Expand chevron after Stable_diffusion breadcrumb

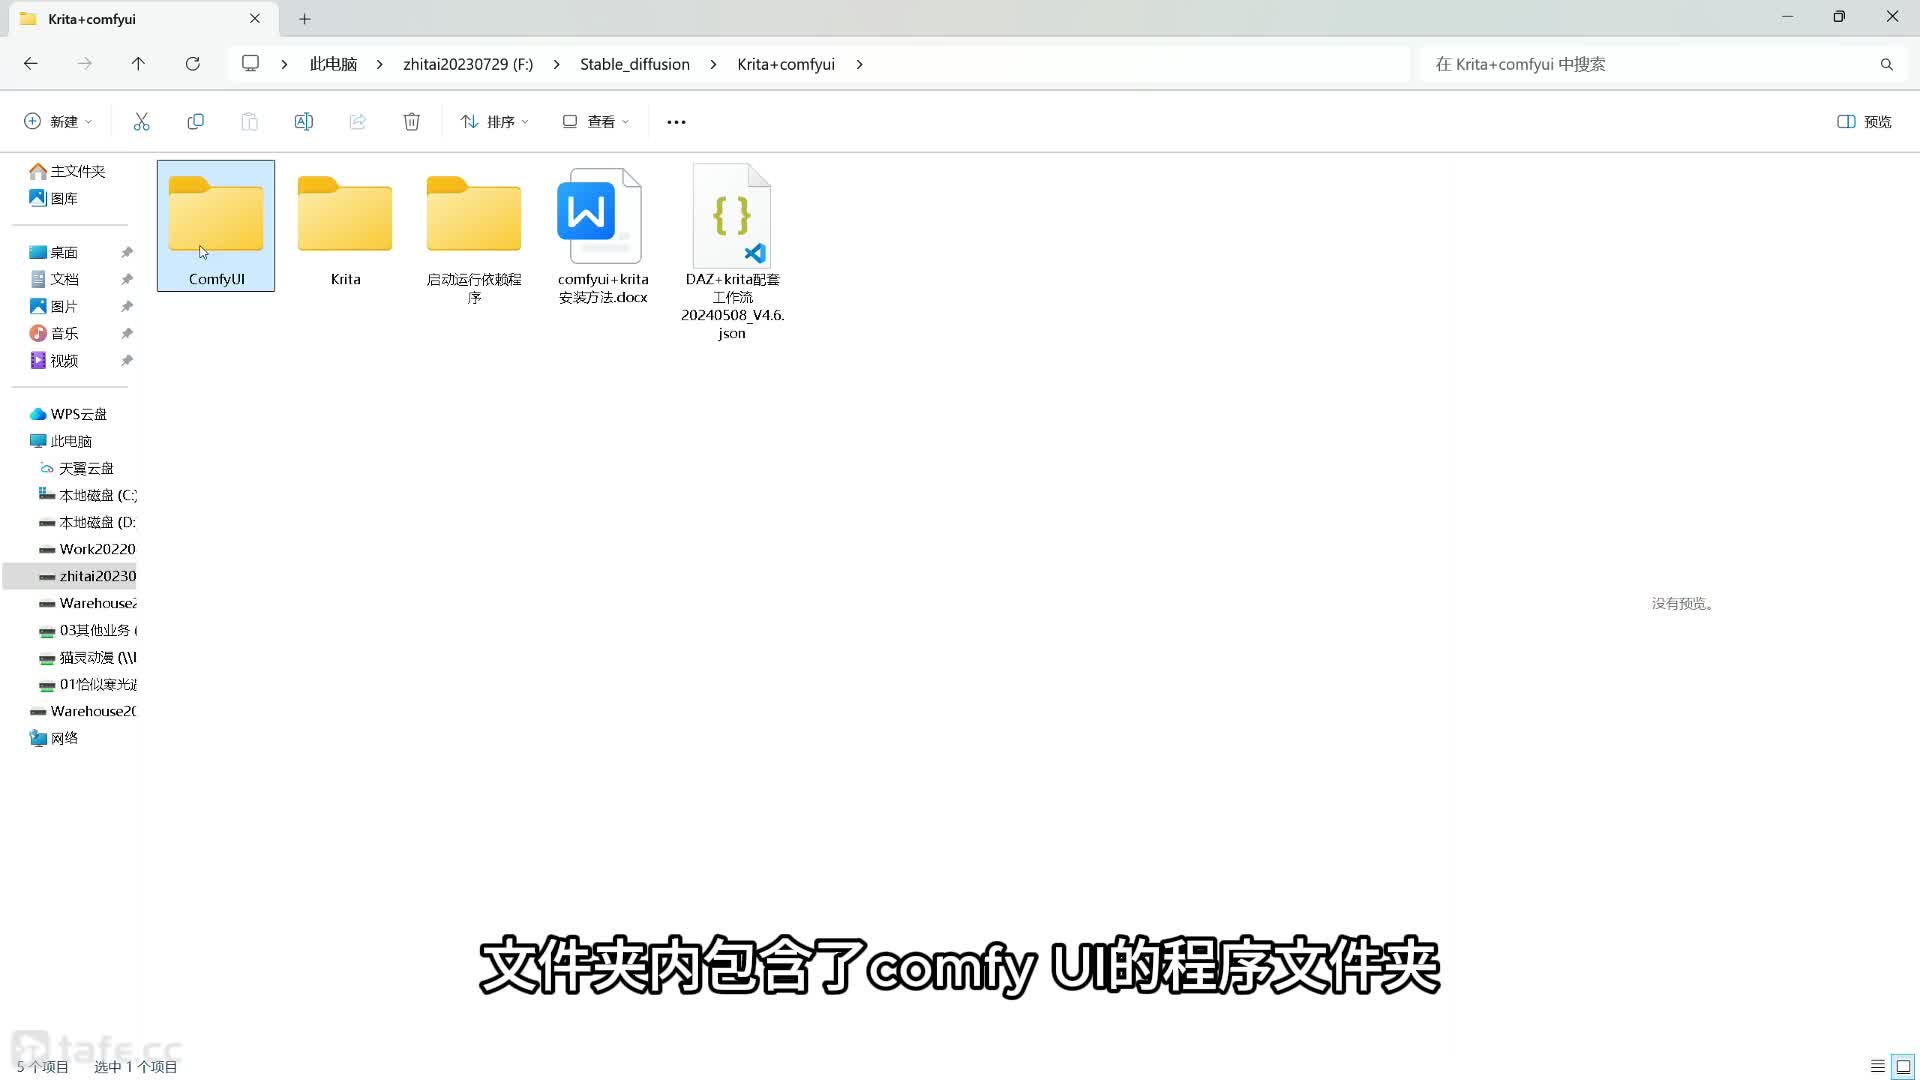(713, 64)
